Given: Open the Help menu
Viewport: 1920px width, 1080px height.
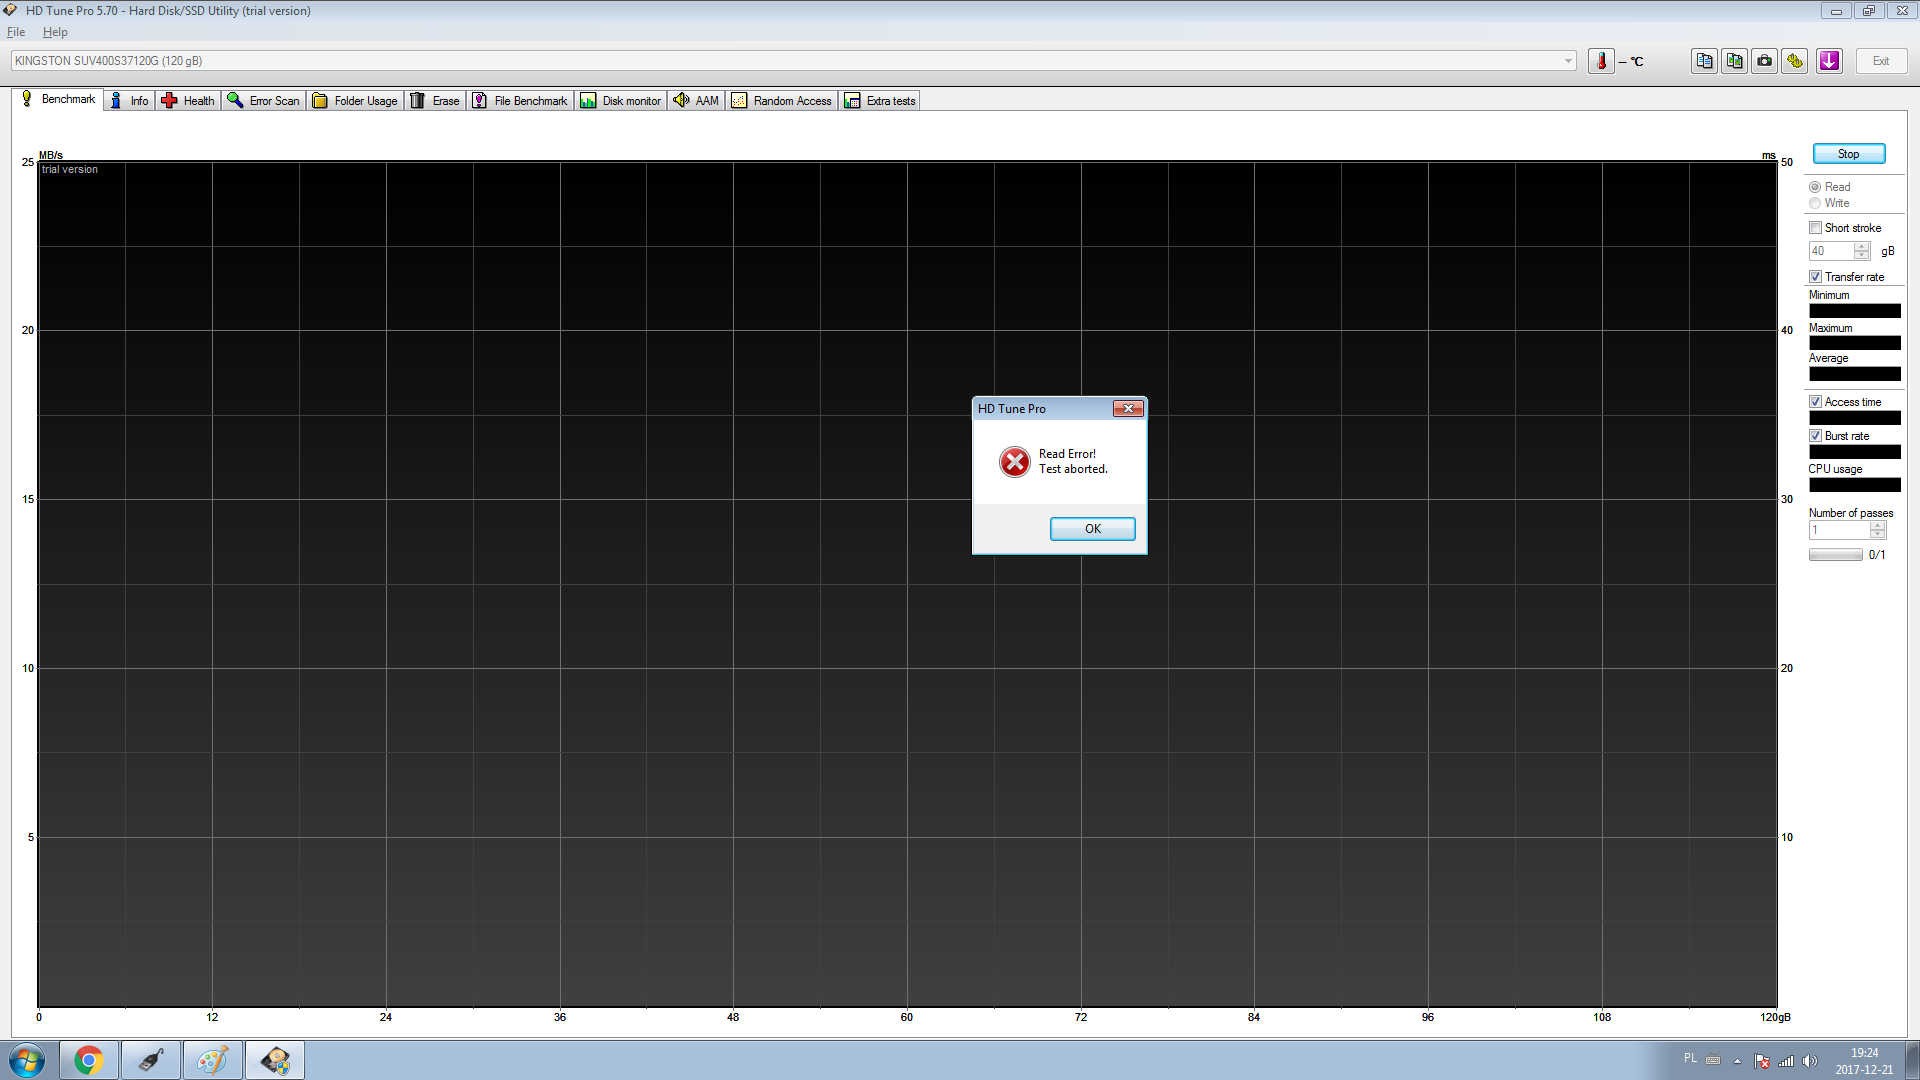Looking at the screenshot, I should 55,32.
